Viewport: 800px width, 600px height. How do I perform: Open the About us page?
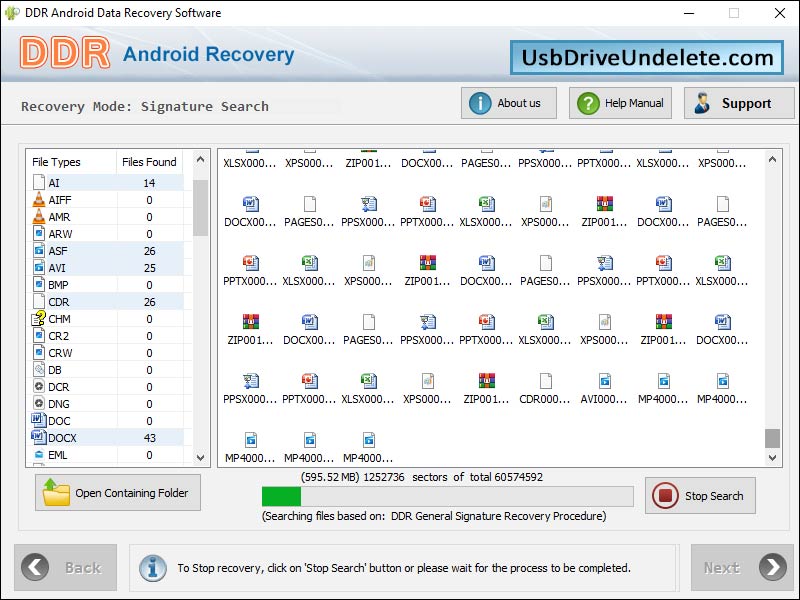[x=509, y=103]
